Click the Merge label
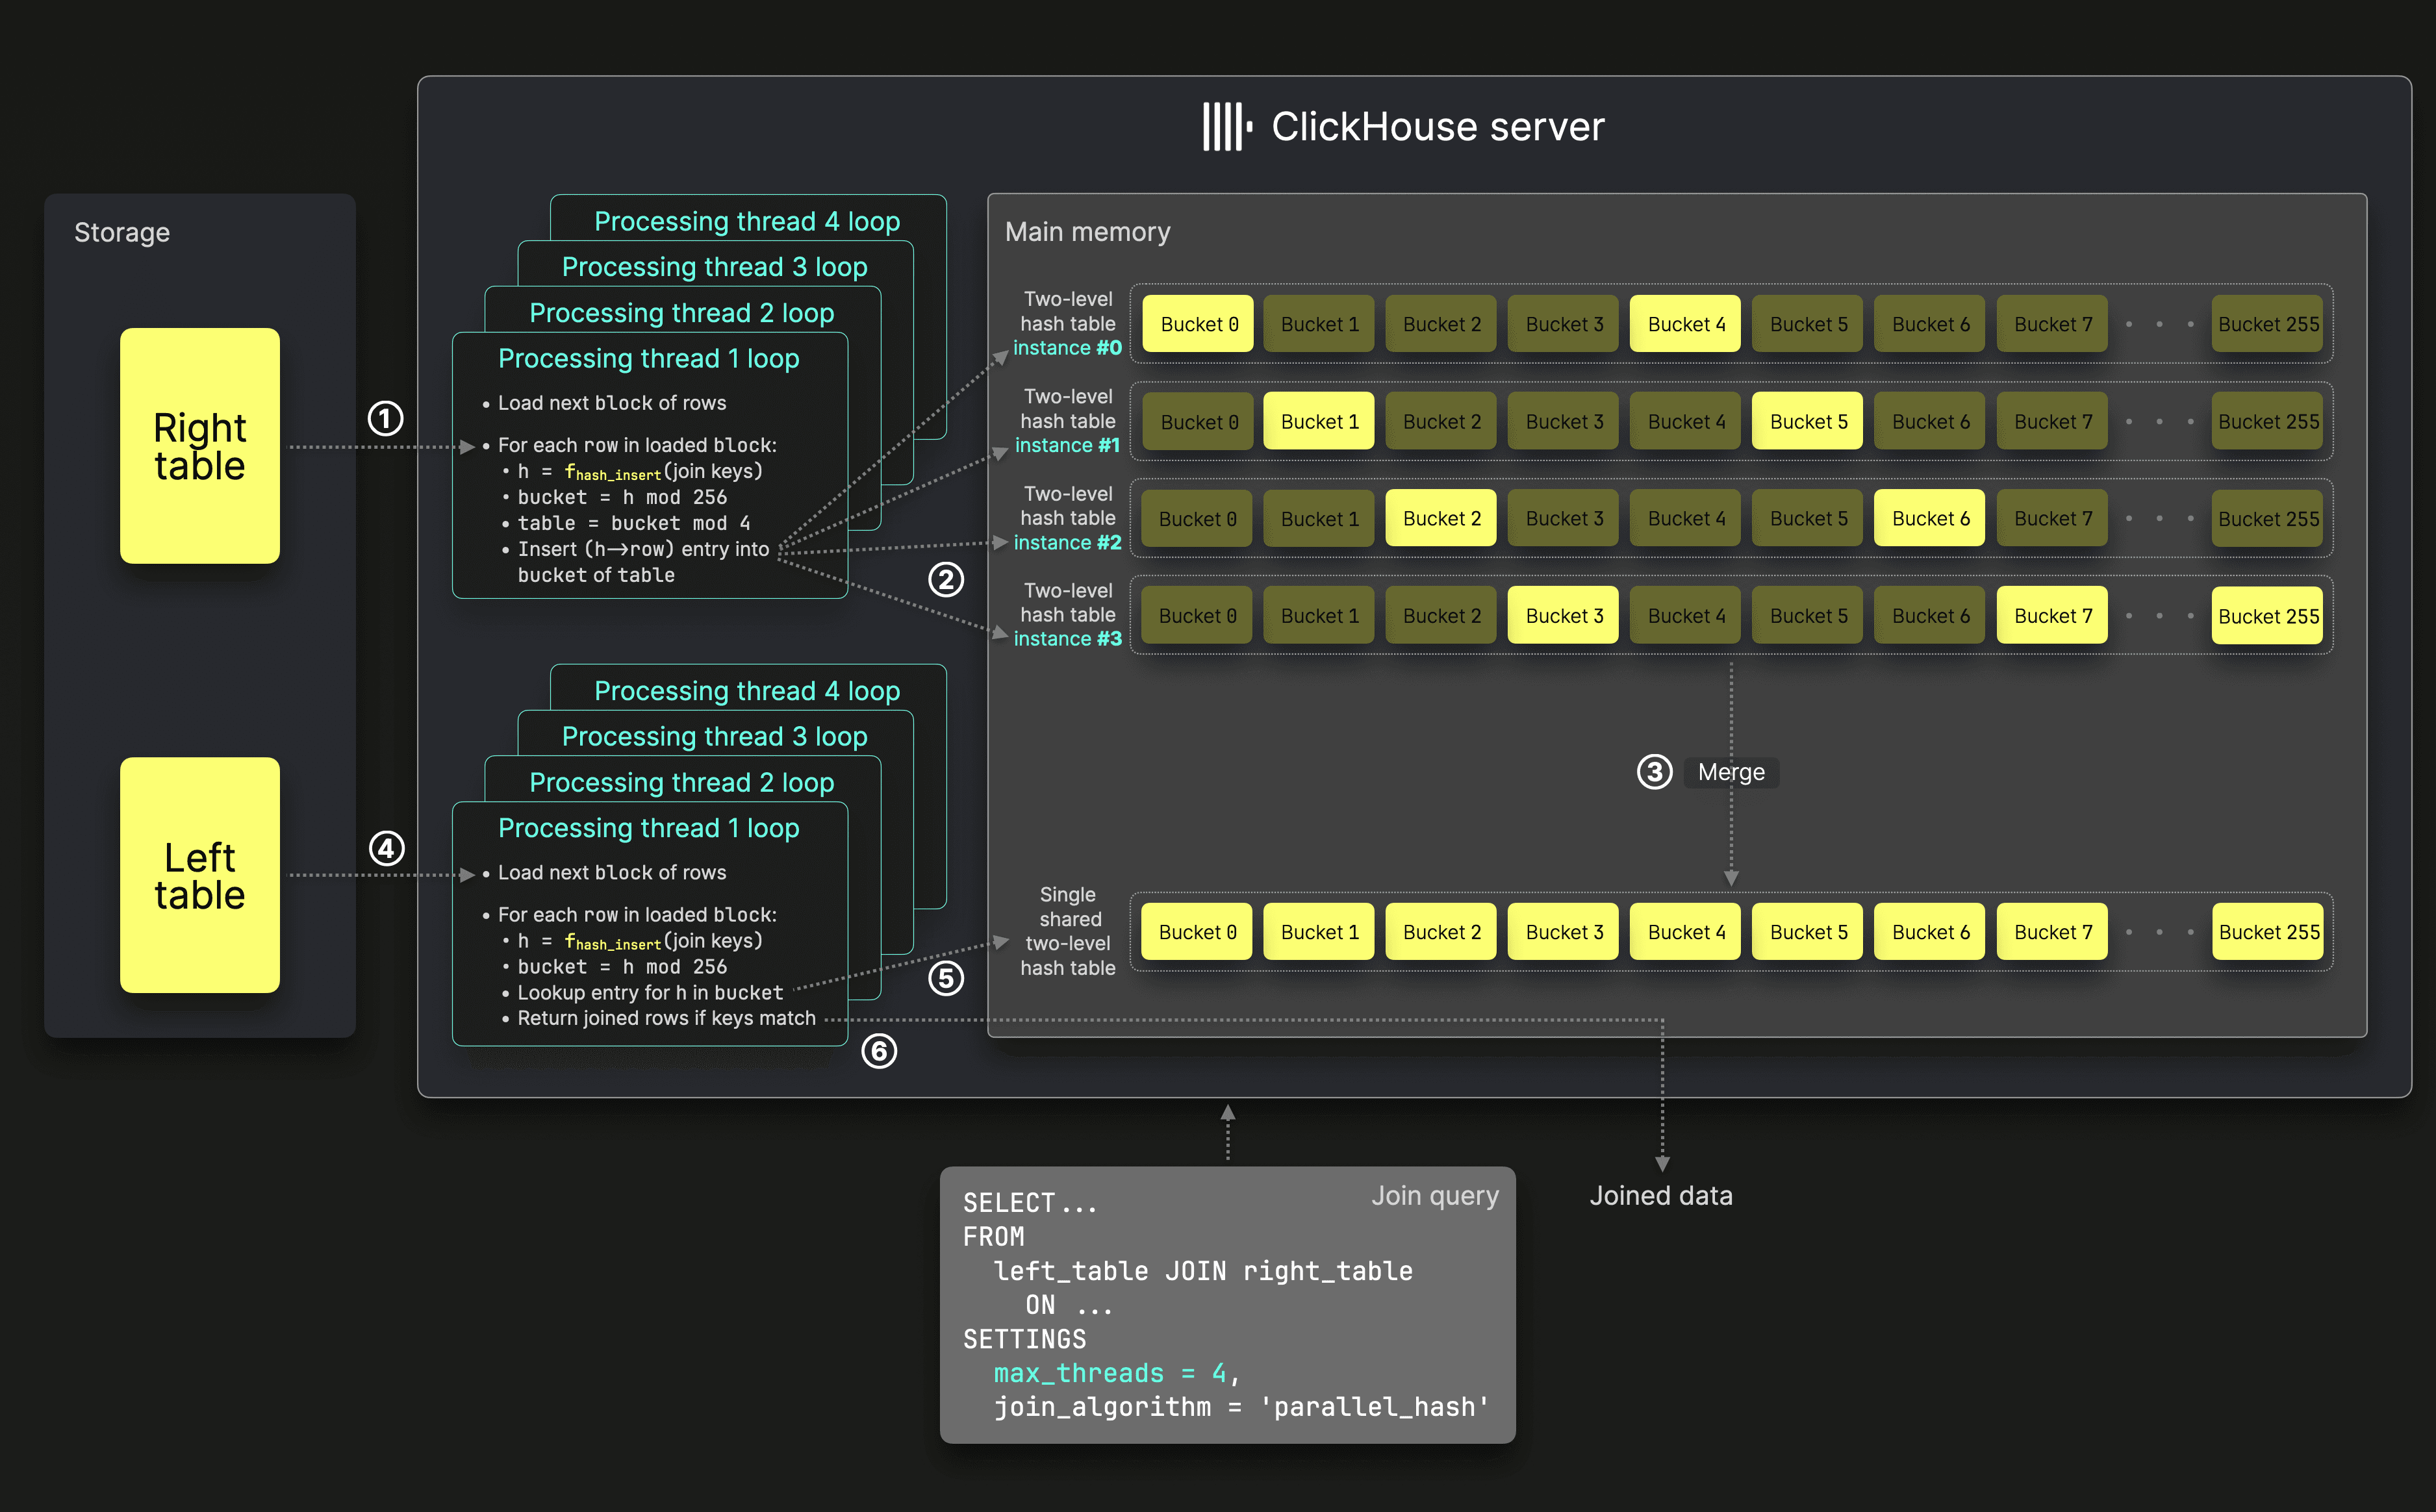Image resolution: width=2436 pixels, height=1512 pixels. [1731, 772]
